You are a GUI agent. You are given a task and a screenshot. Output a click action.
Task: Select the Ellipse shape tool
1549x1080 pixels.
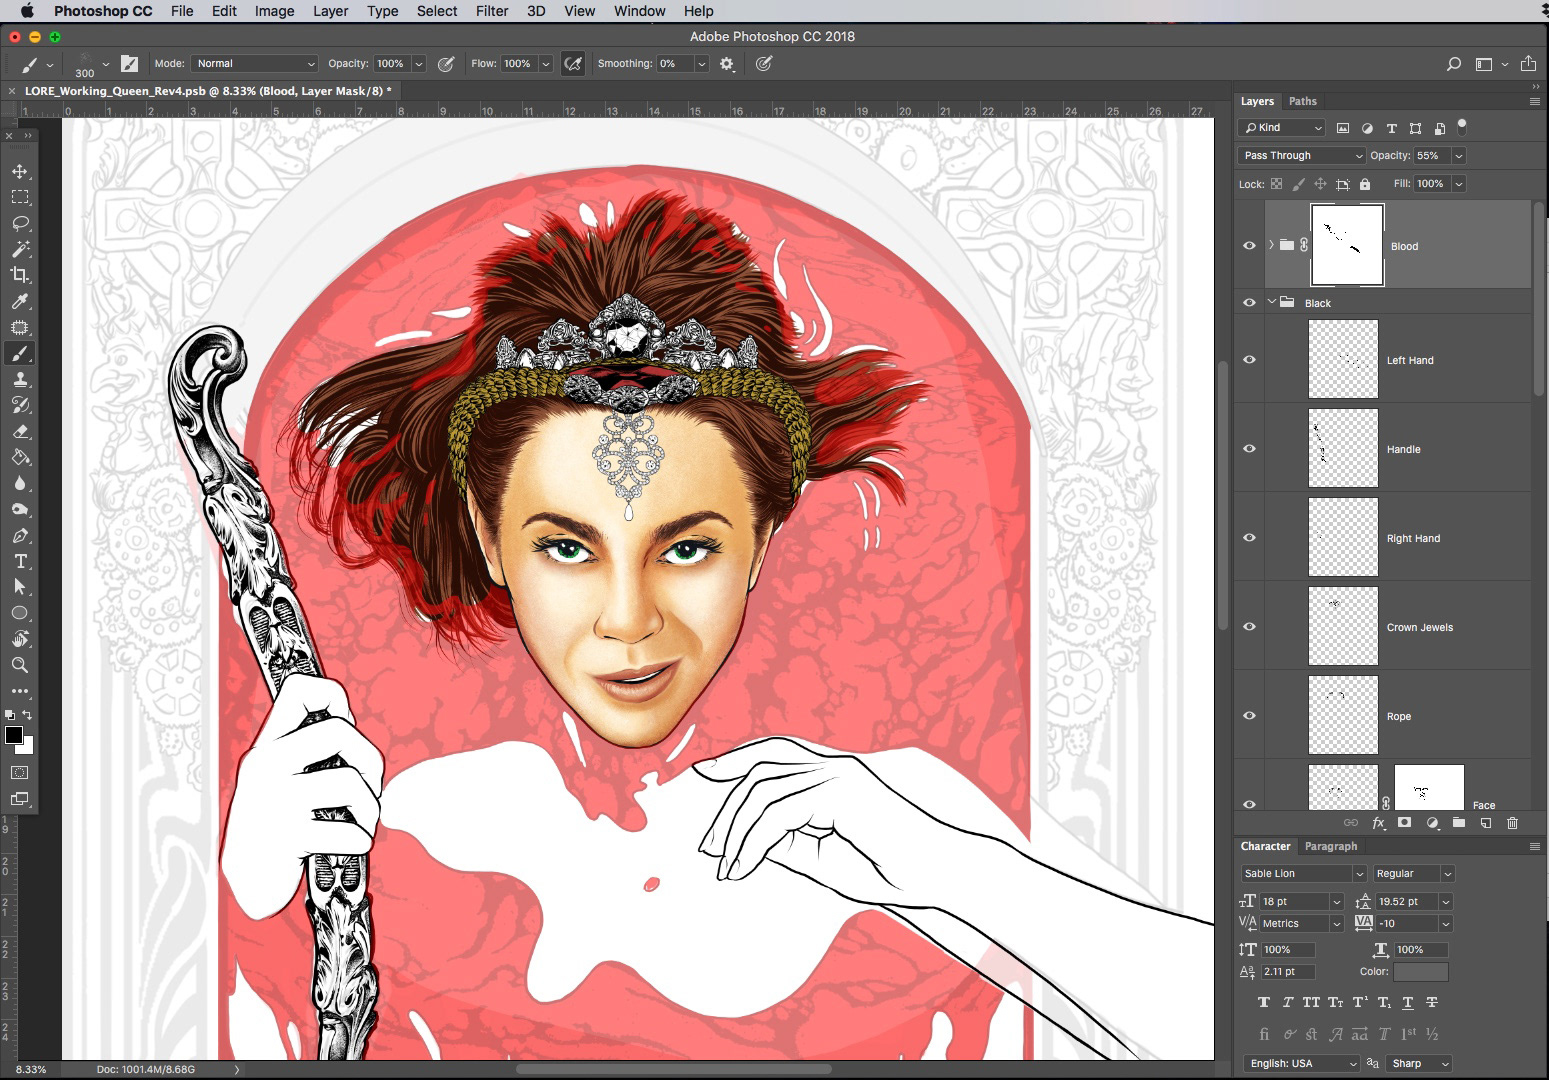click(x=20, y=613)
